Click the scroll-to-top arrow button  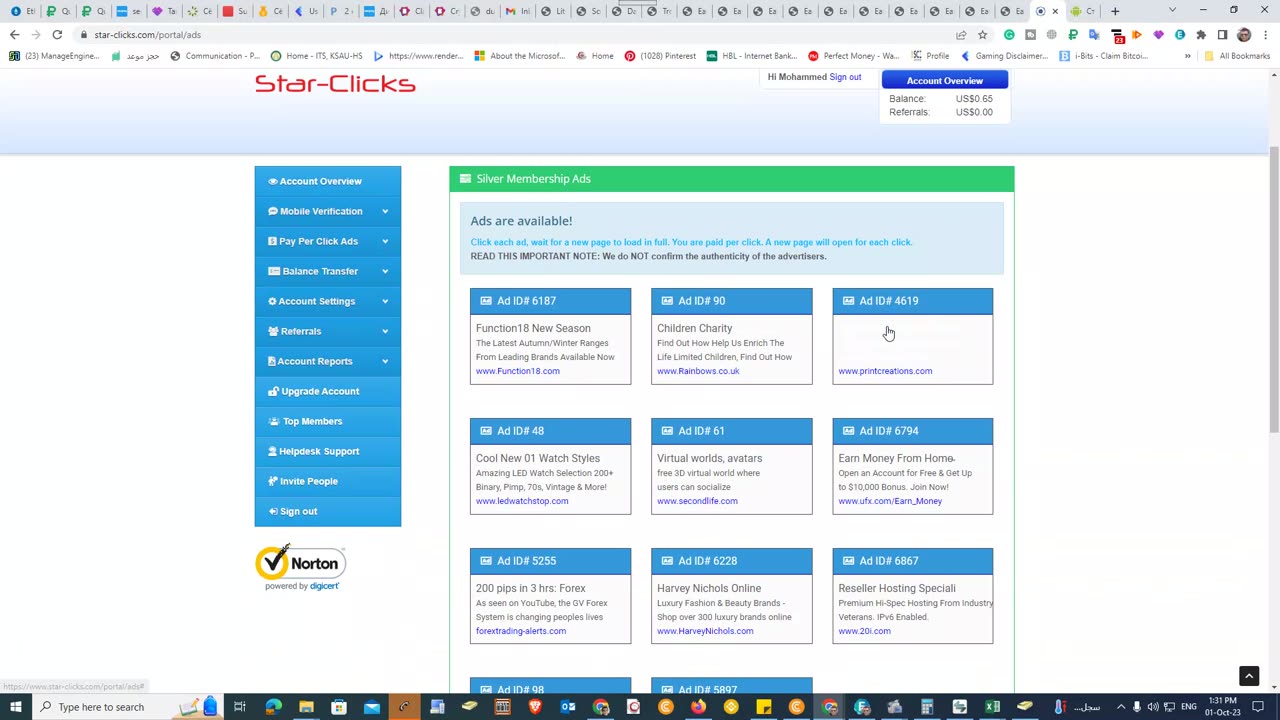(1249, 676)
